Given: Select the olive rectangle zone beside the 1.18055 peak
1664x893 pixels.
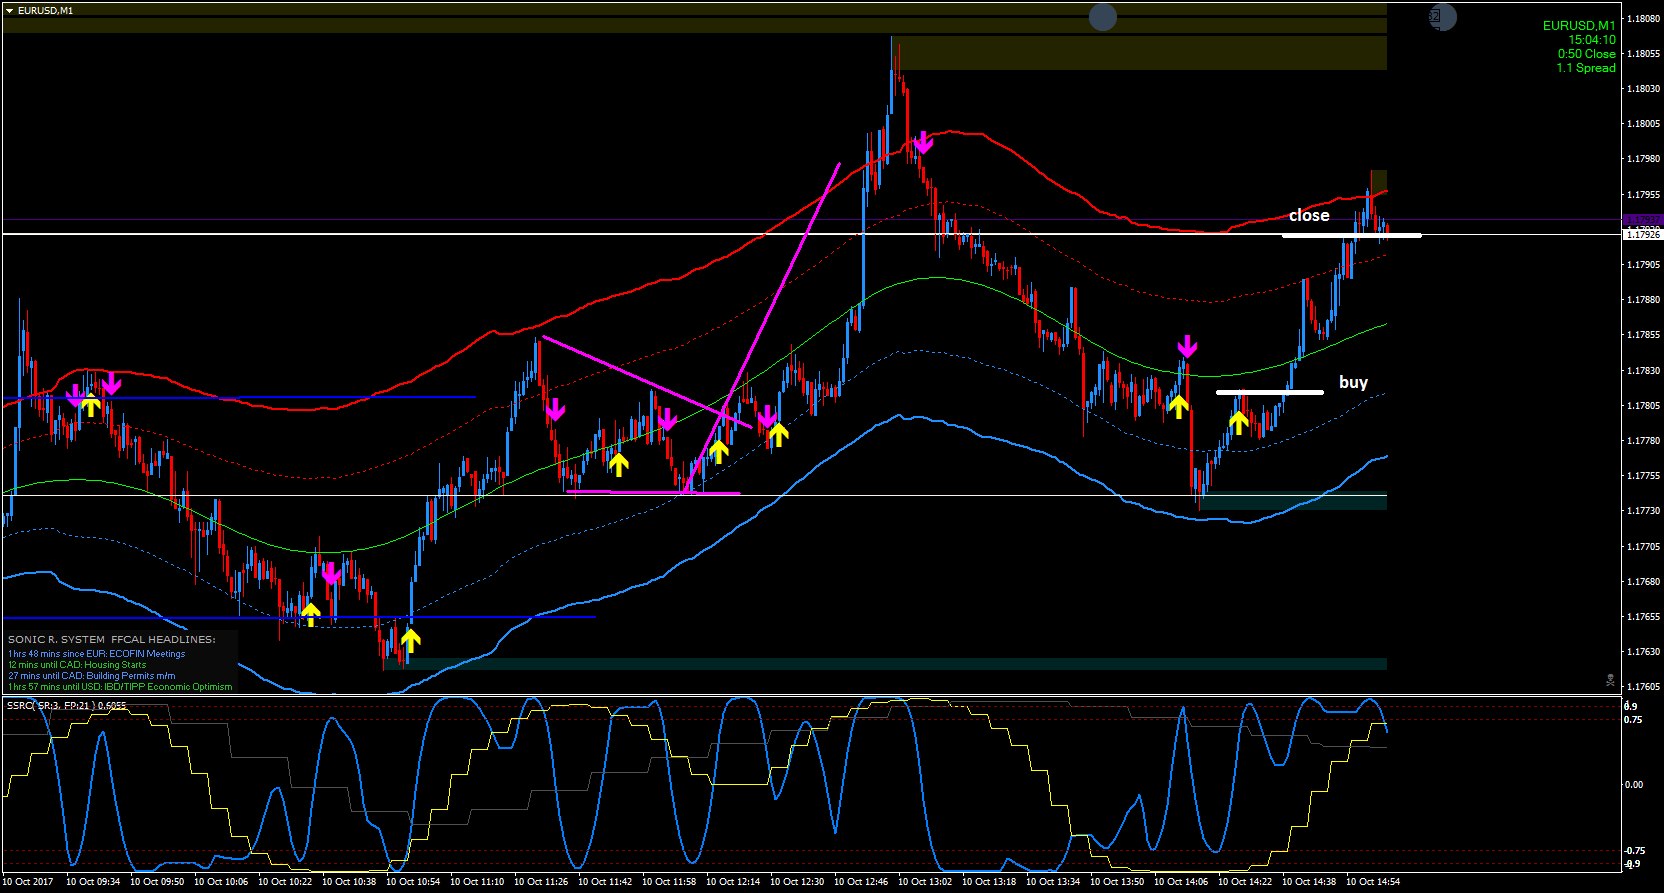Looking at the screenshot, I should click(1139, 53).
